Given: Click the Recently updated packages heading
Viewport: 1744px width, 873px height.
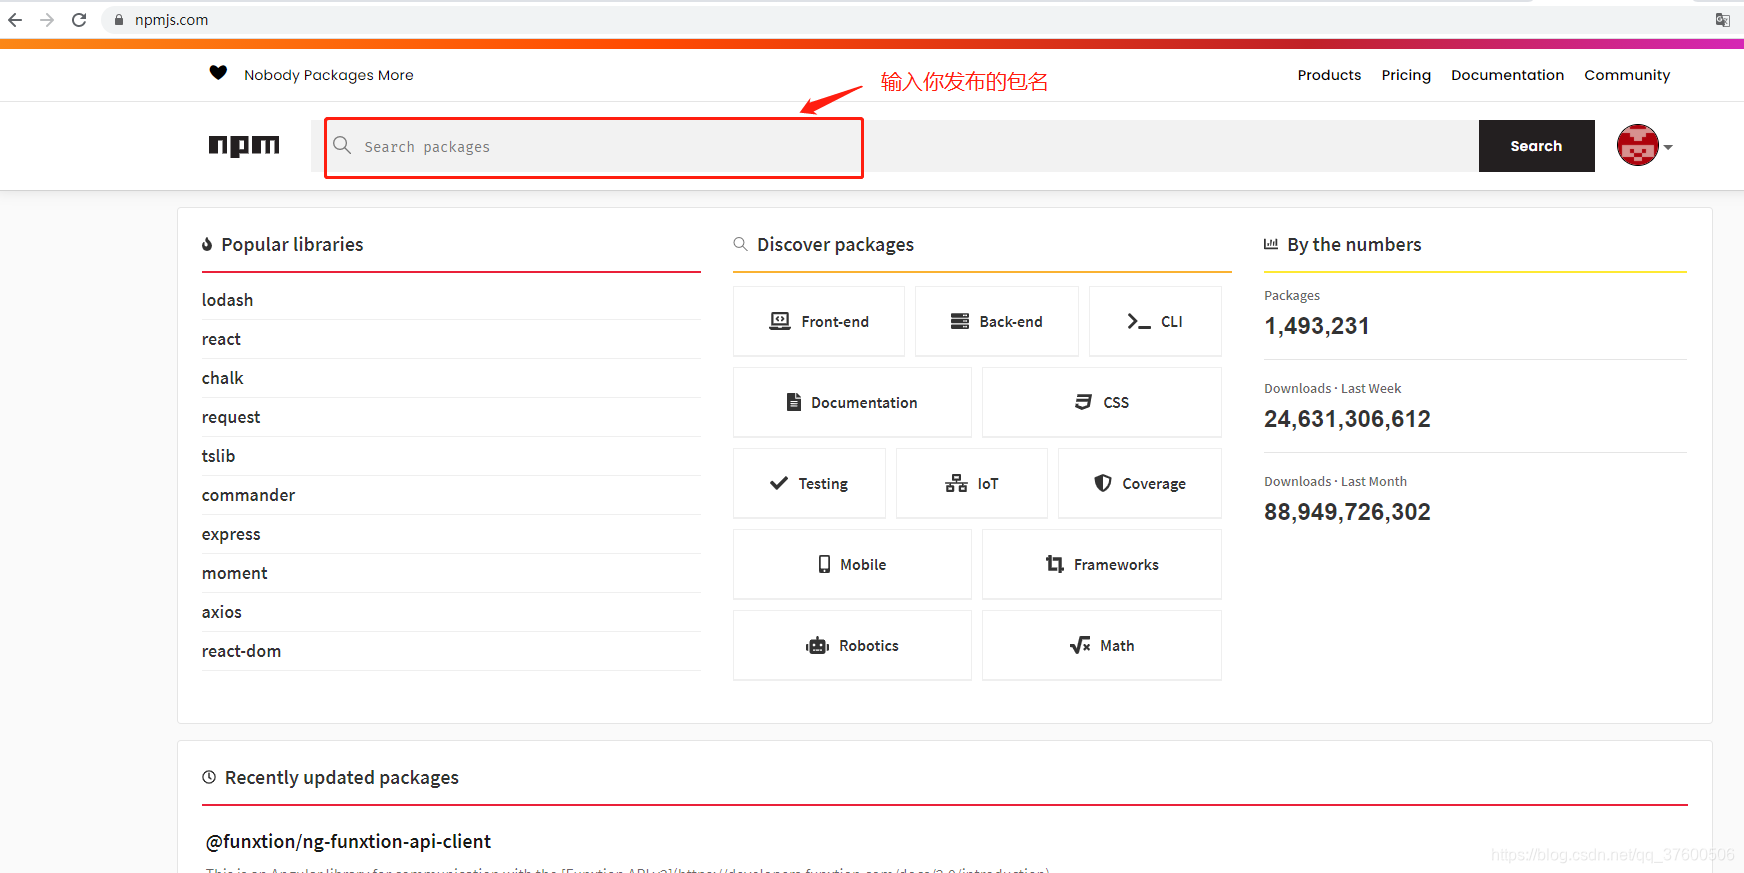Looking at the screenshot, I should [341, 777].
